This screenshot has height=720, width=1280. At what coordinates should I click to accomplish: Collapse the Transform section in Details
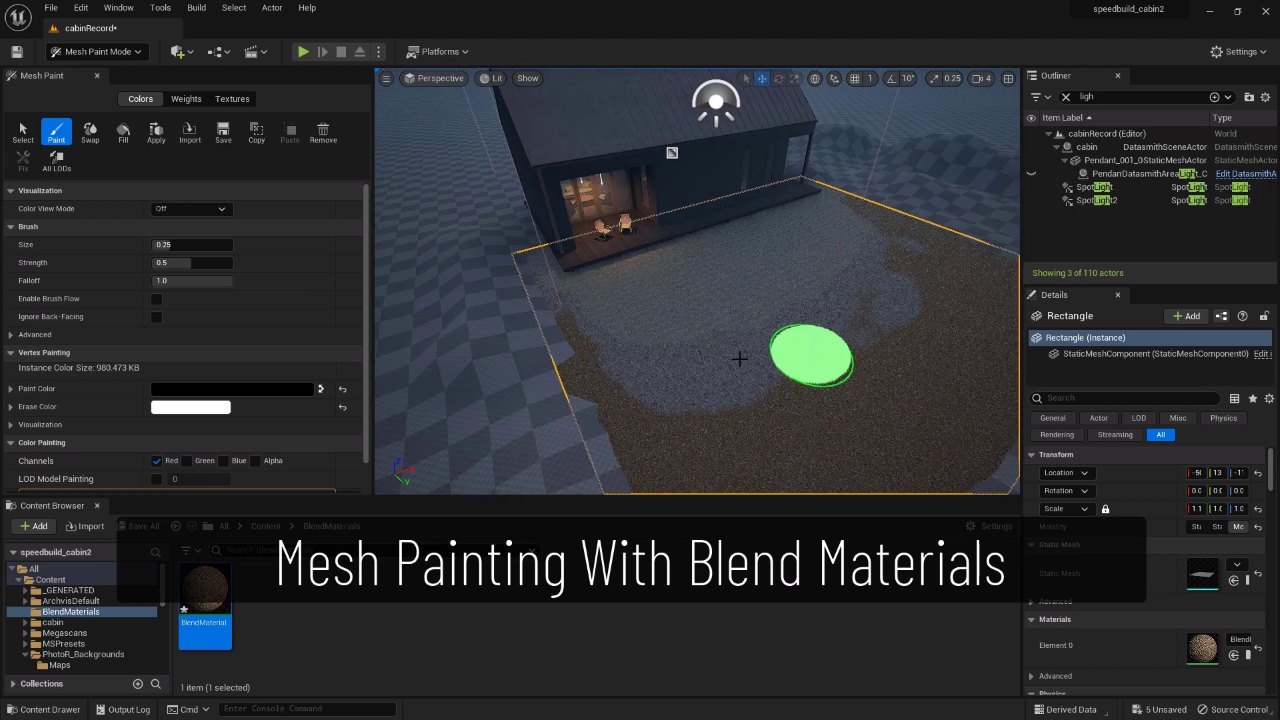1031,455
